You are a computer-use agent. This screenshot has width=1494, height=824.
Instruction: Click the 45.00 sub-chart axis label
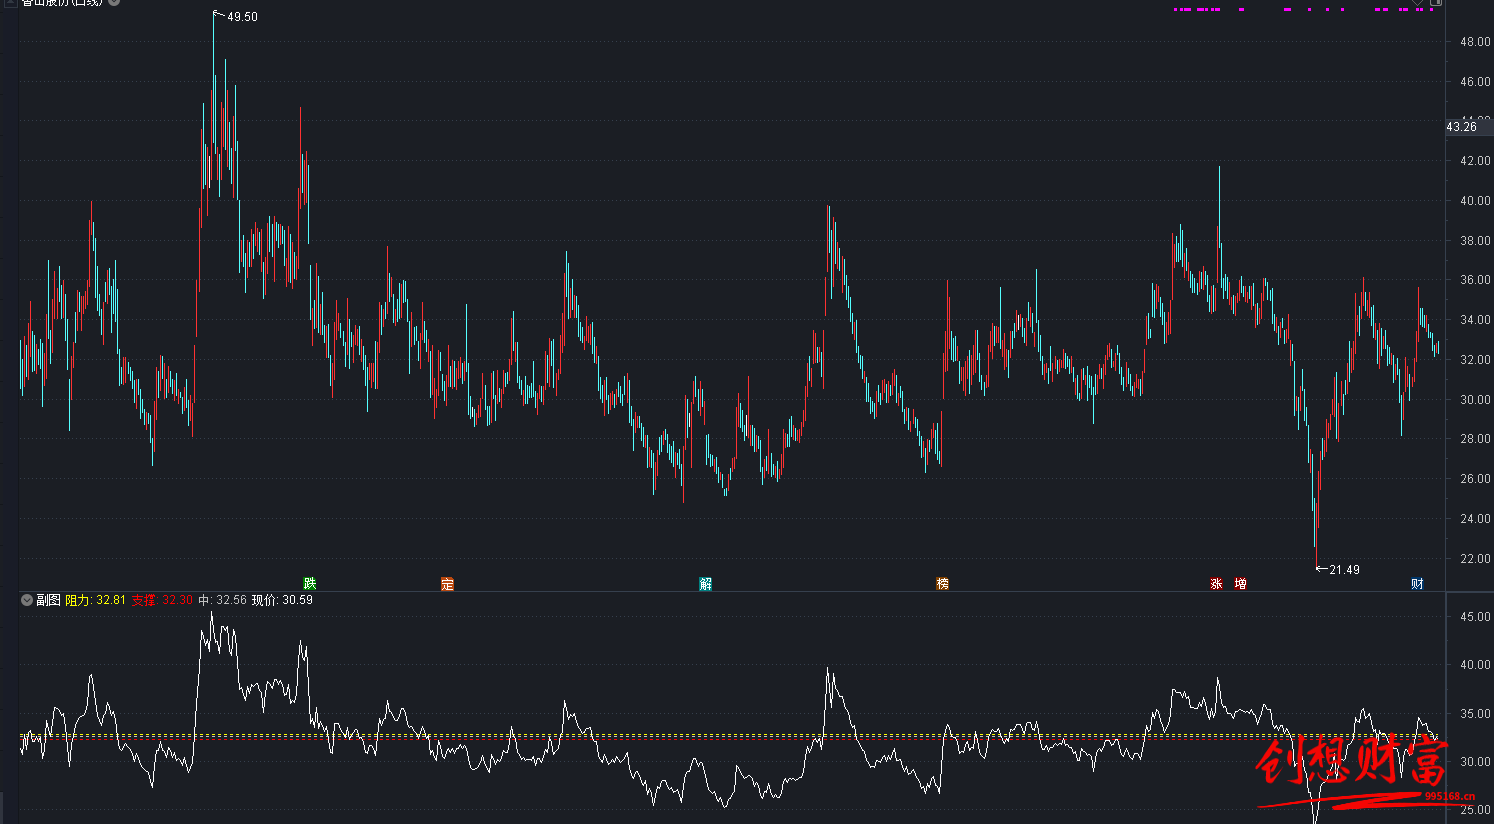tap(1475, 617)
